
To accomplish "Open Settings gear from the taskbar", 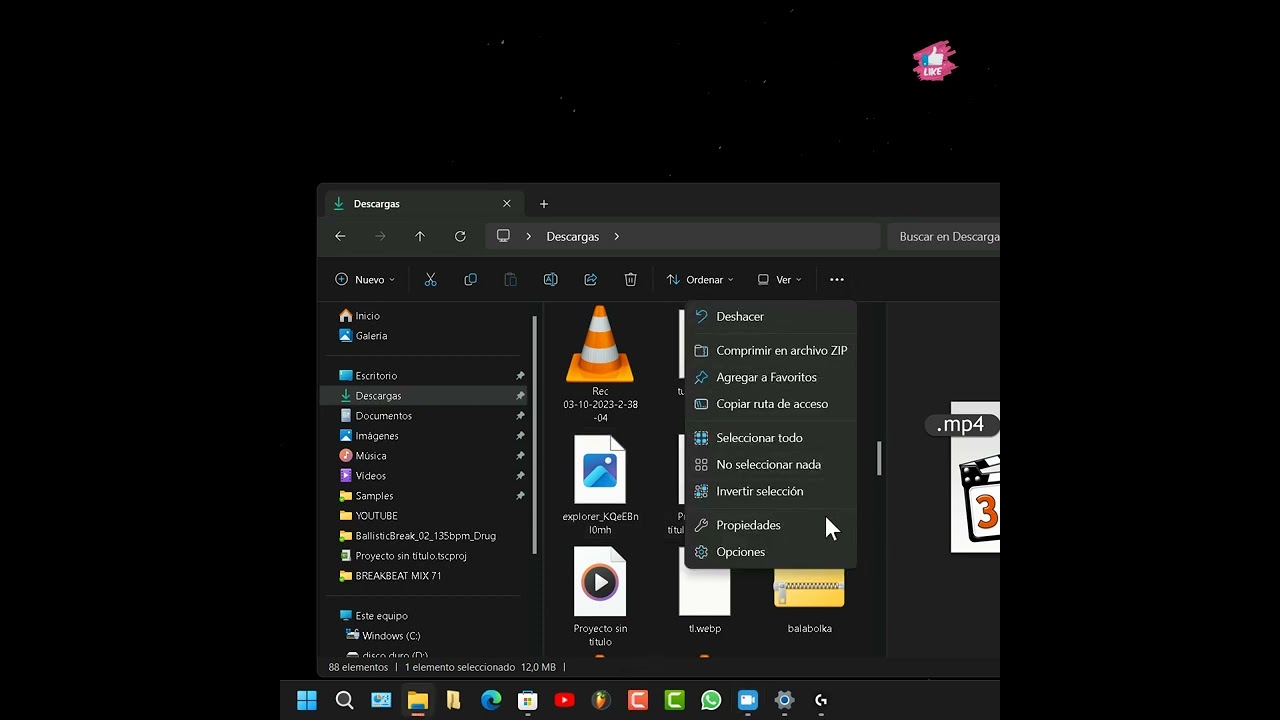I will (785, 700).
